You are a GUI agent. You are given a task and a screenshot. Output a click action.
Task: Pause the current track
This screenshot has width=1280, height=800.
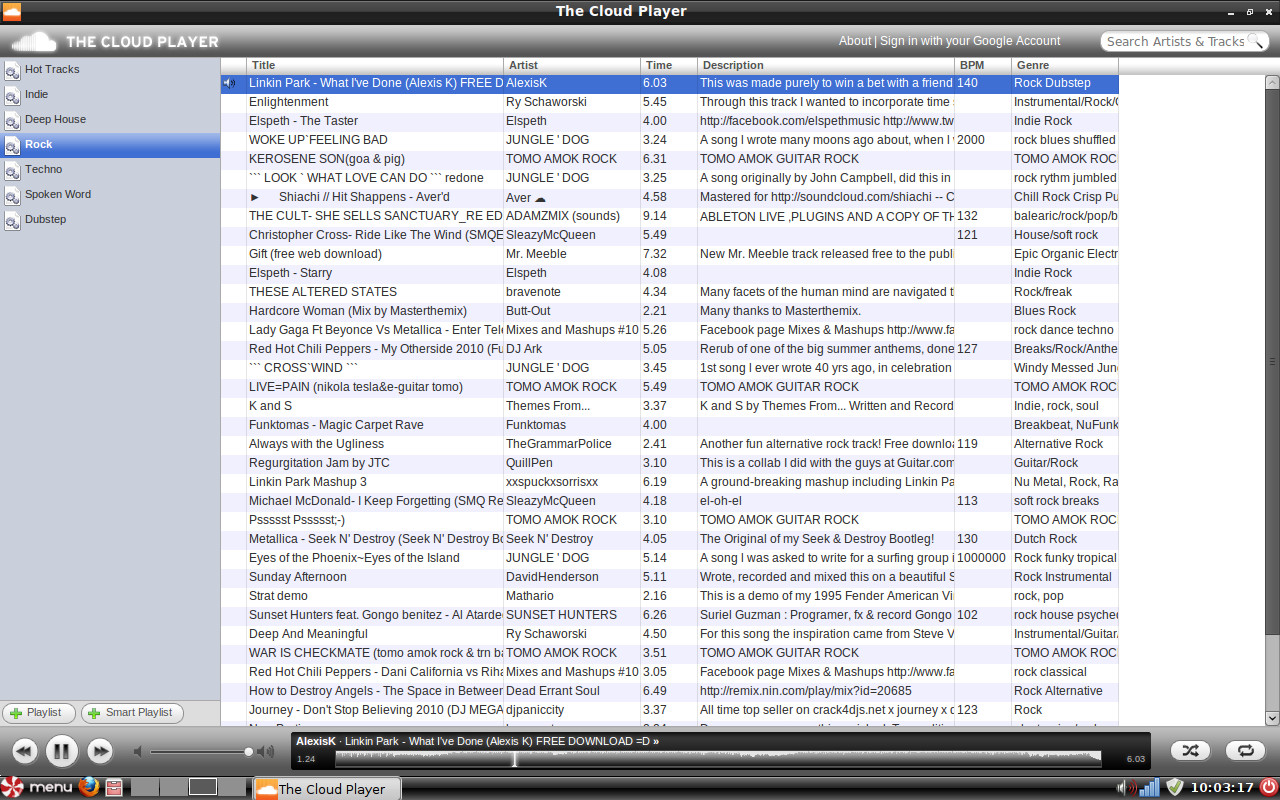pos(61,751)
